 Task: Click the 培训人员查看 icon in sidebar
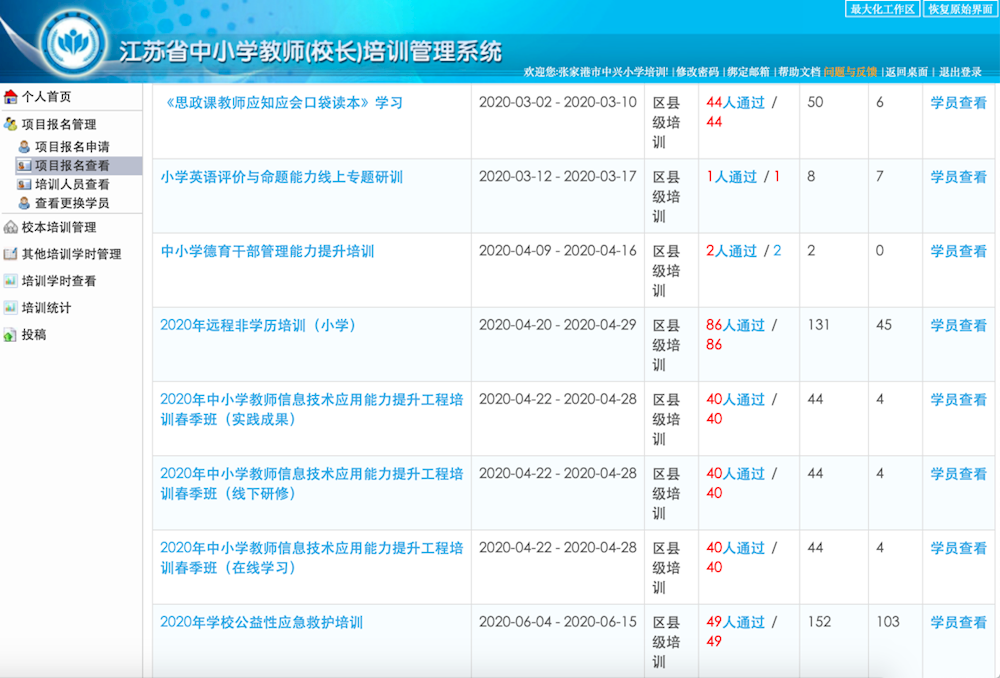point(24,184)
